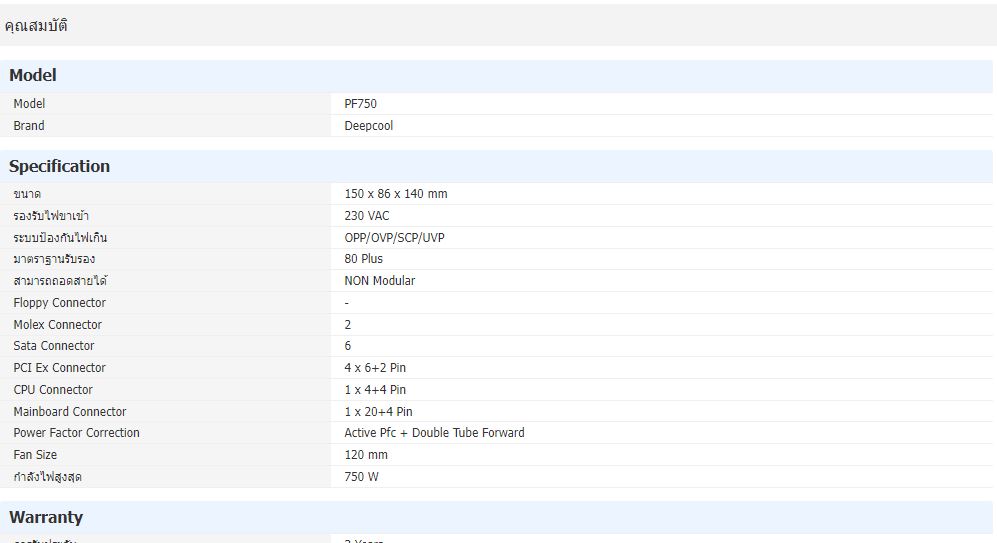Click the CPU Connector label

[53, 390]
